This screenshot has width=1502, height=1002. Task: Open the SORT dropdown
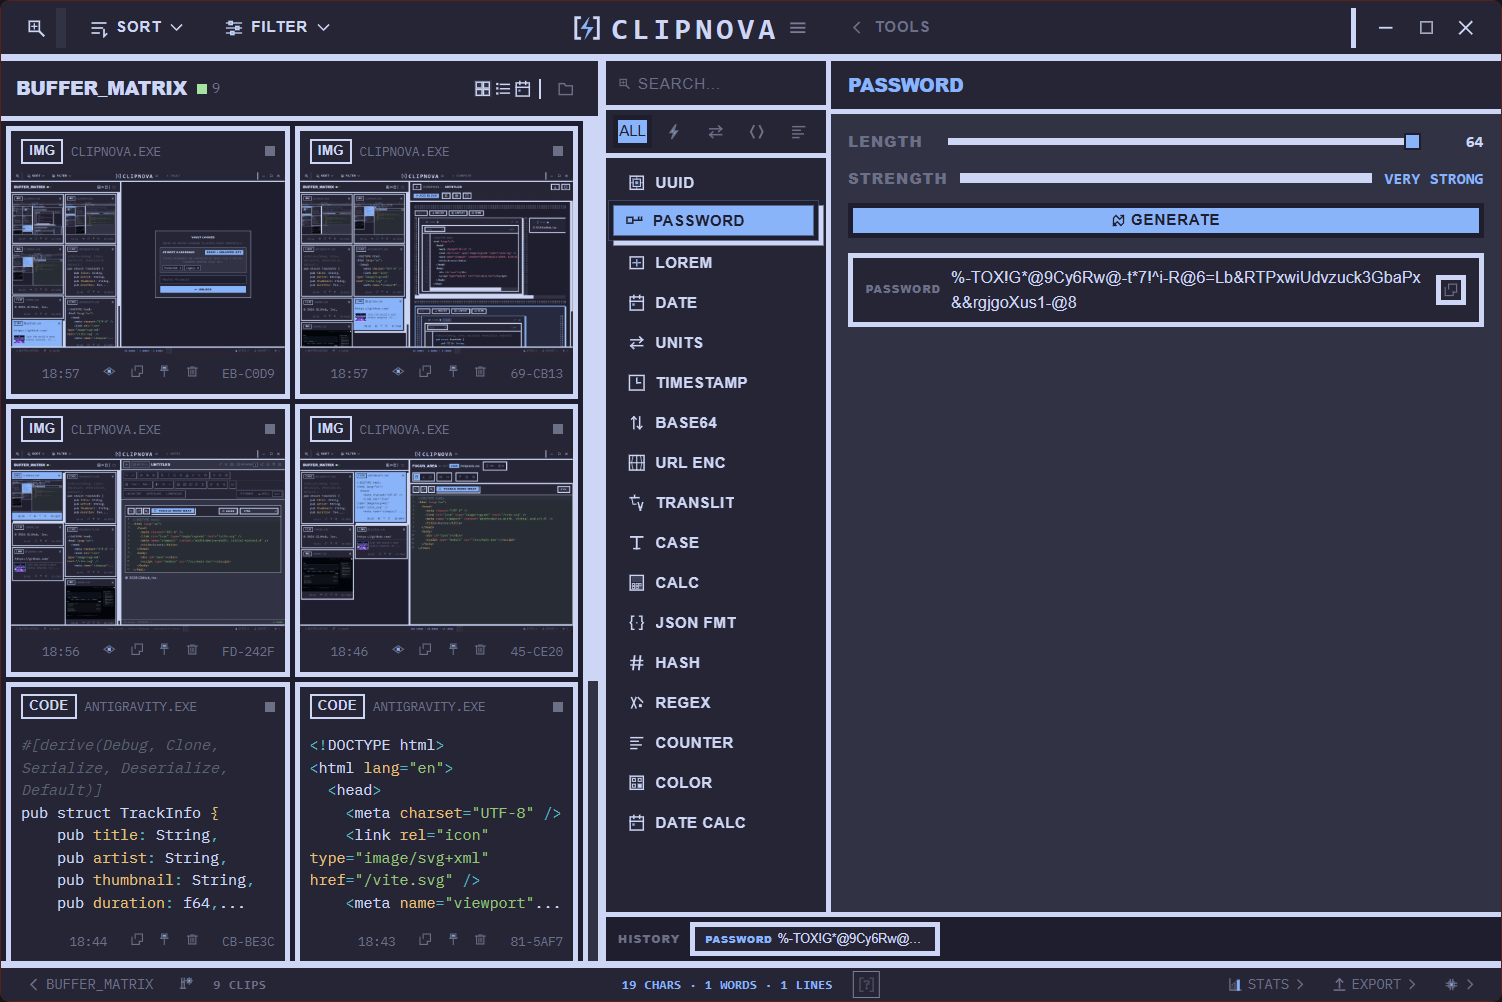[137, 28]
